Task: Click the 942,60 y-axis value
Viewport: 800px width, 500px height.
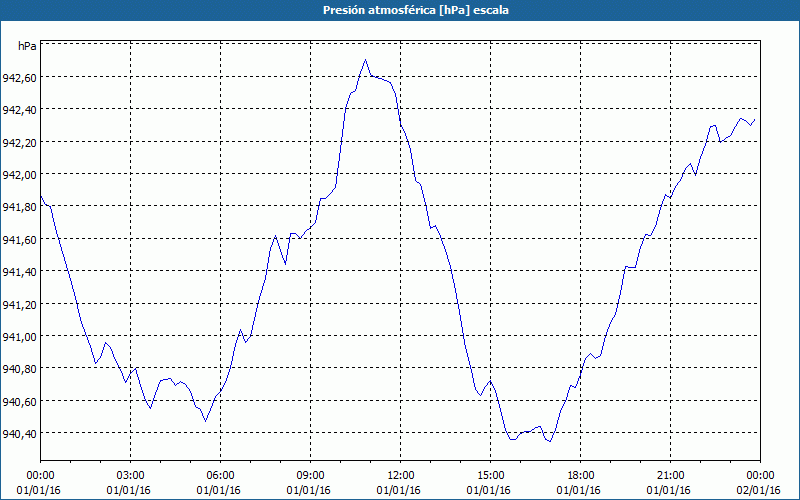Action: (19, 78)
